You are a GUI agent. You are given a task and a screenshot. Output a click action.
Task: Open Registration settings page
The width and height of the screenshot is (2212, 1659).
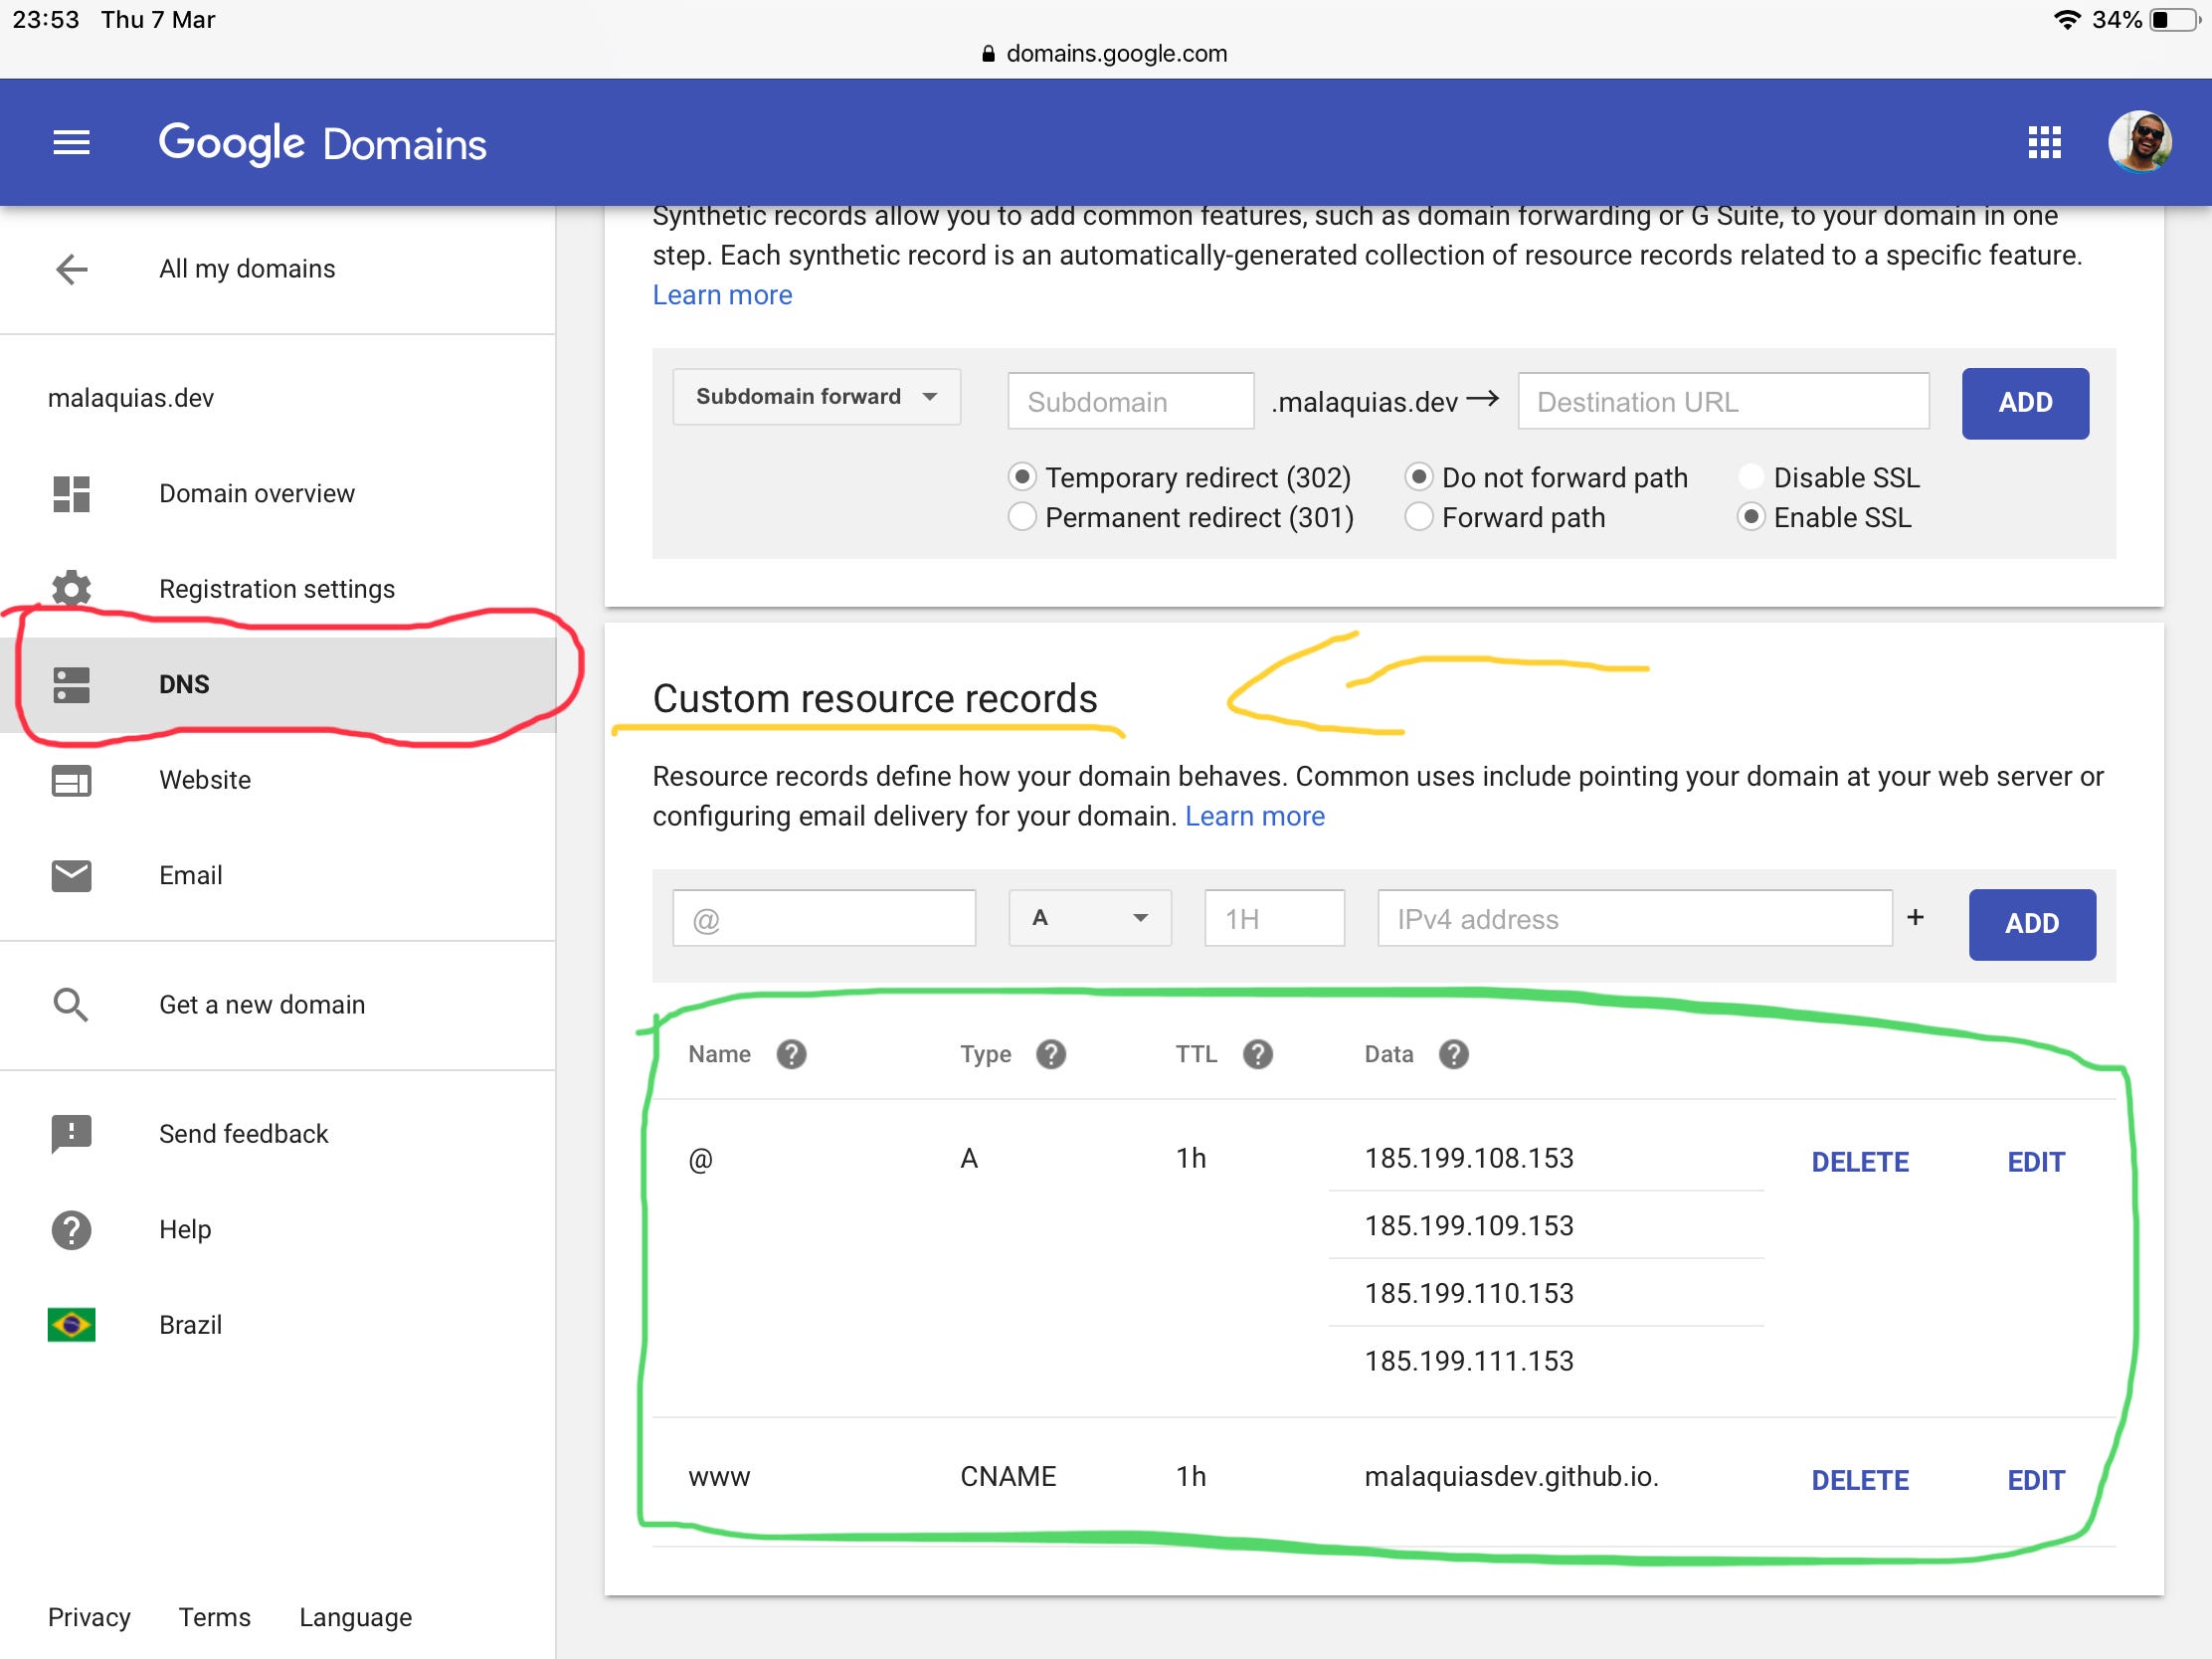(x=277, y=589)
